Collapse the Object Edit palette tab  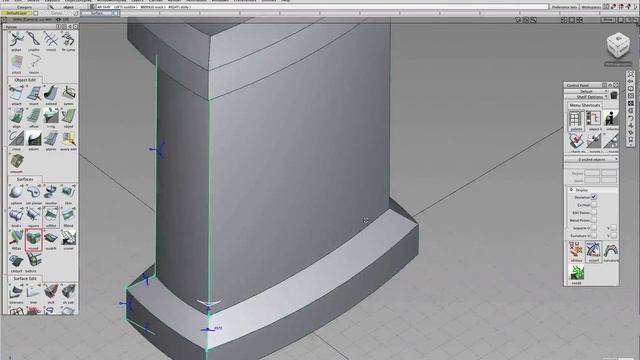(25, 80)
